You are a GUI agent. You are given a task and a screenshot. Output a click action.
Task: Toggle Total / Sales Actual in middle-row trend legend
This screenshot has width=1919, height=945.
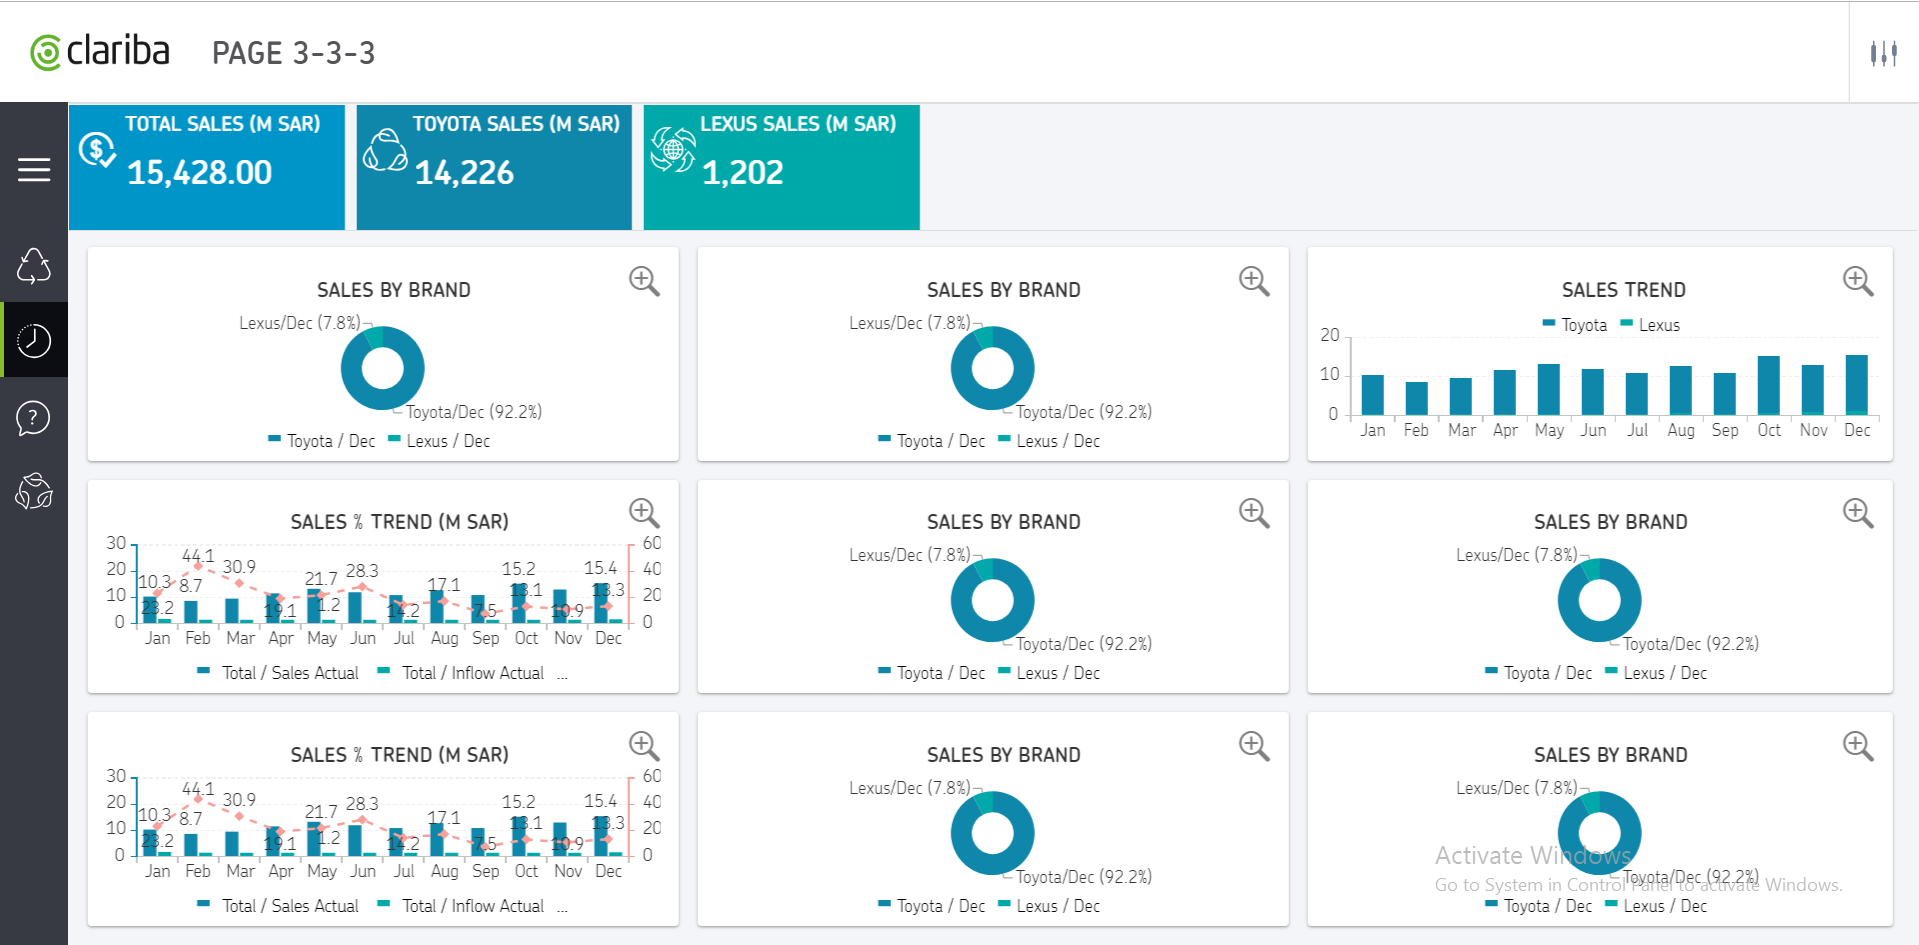click(x=278, y=673)
